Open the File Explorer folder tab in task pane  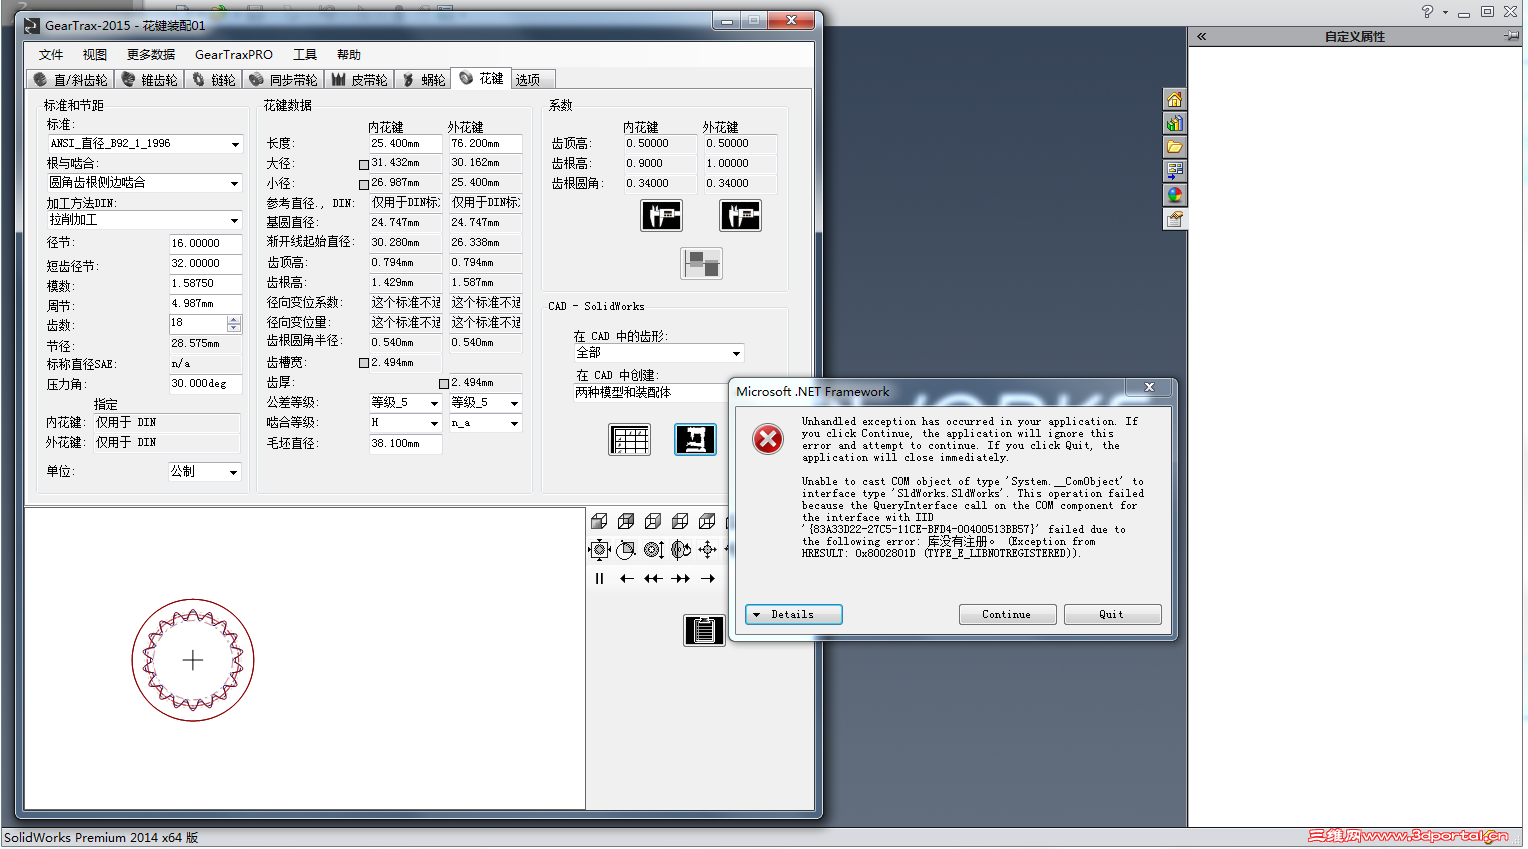1175,147
